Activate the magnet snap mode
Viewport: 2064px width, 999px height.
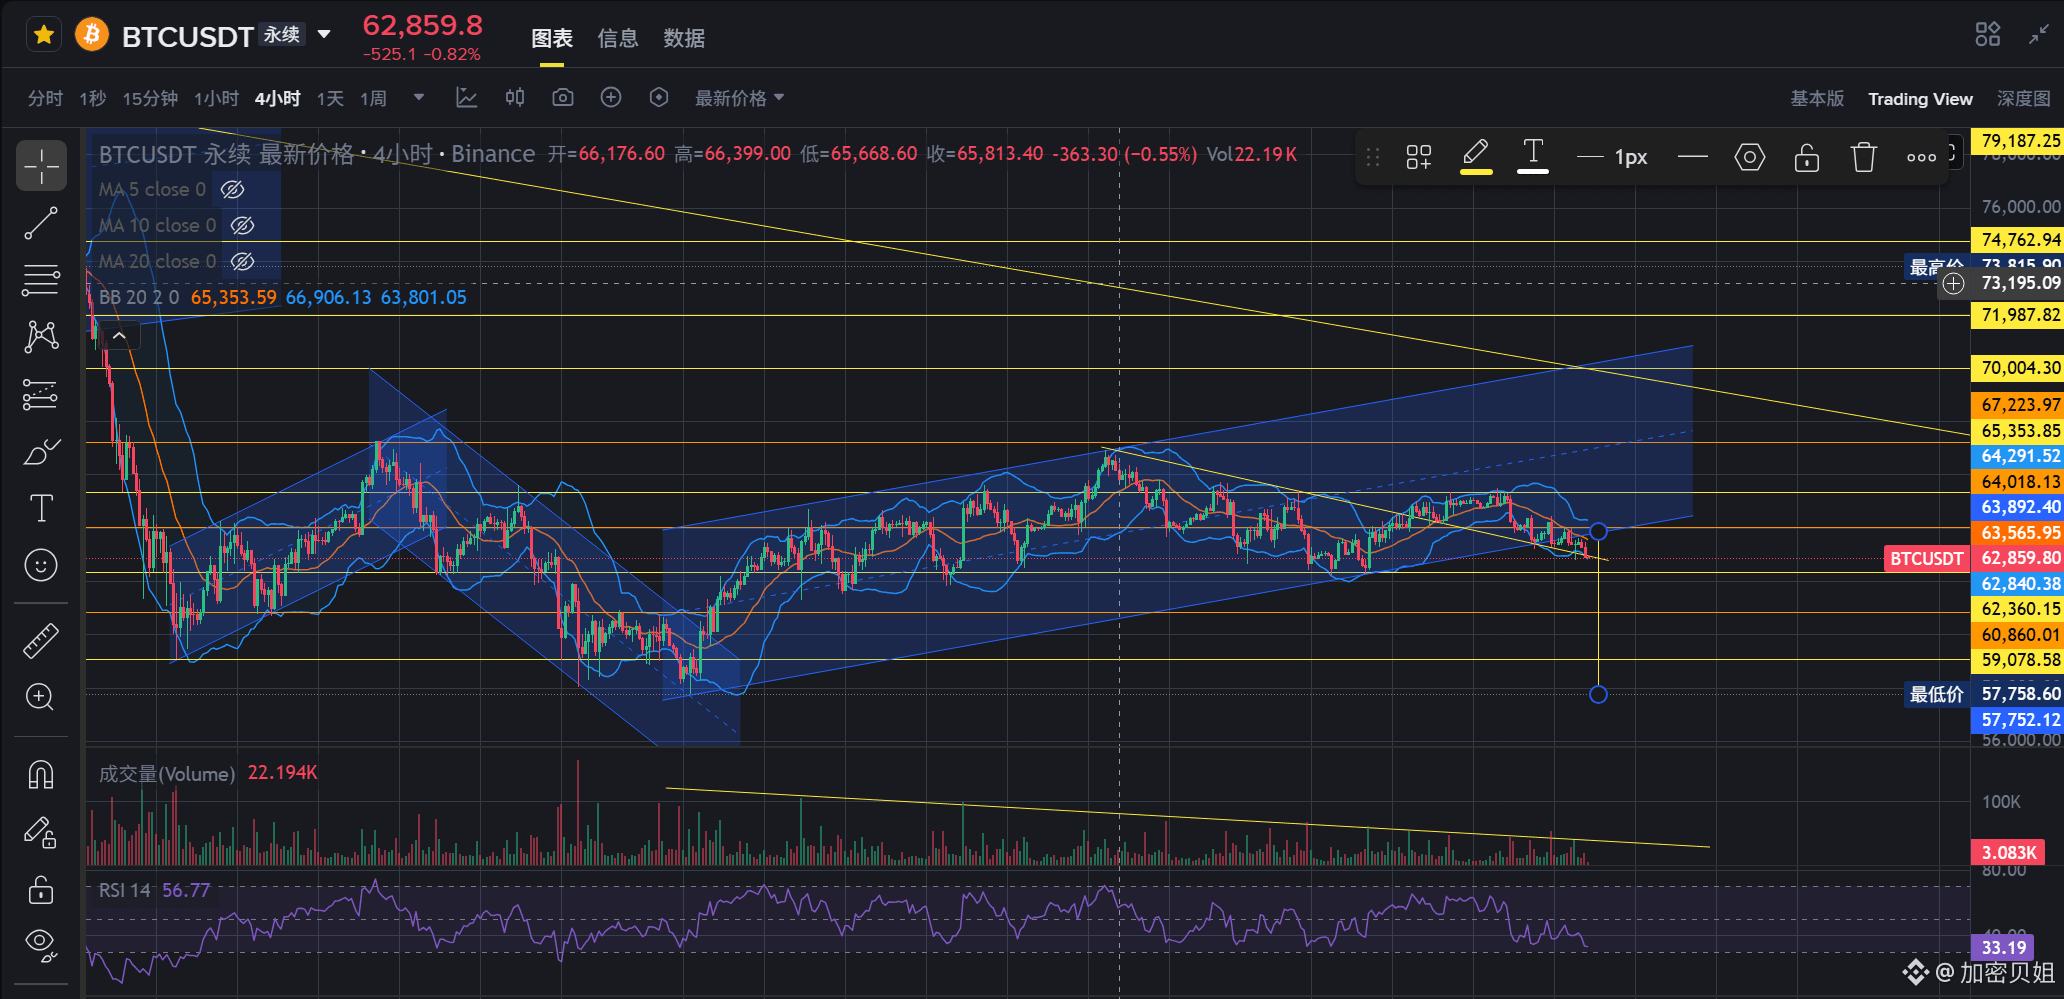pyautogui.click(x=41, y=775)
